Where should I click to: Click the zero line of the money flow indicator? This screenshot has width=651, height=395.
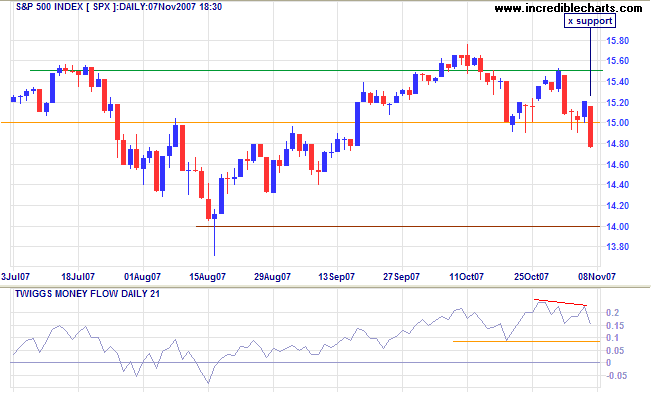pos(305,363)
